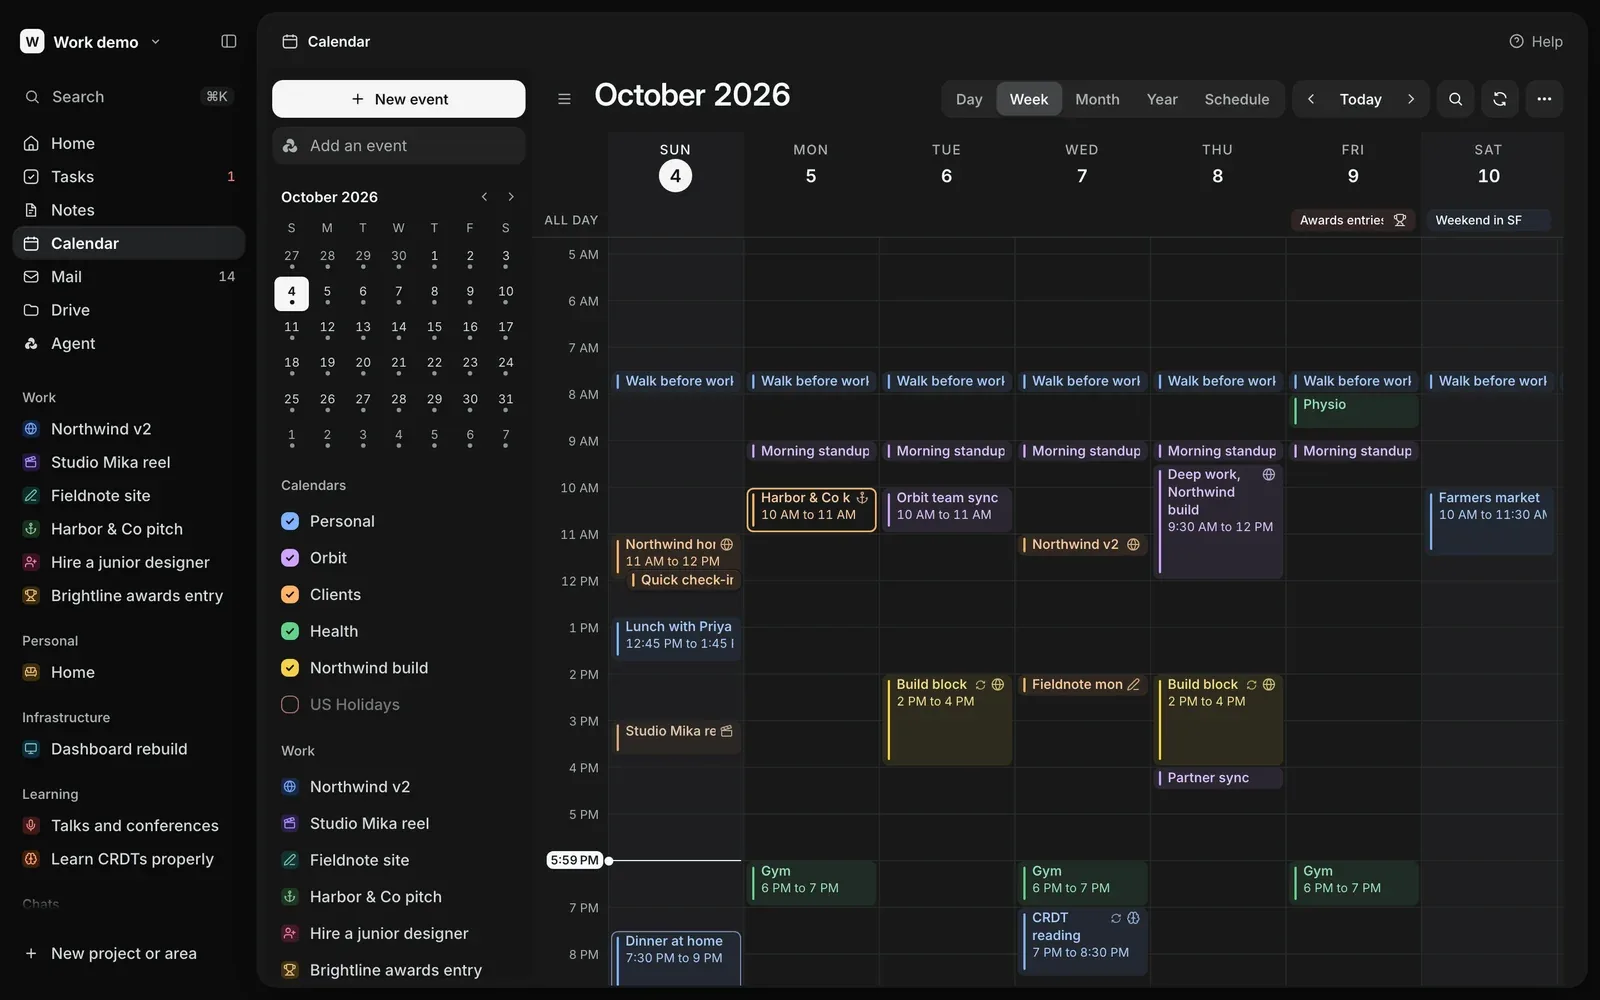The width and height of the screenshot is (1600, 1000).
Task: Click the Add an event field
Action: click(399, 146)
